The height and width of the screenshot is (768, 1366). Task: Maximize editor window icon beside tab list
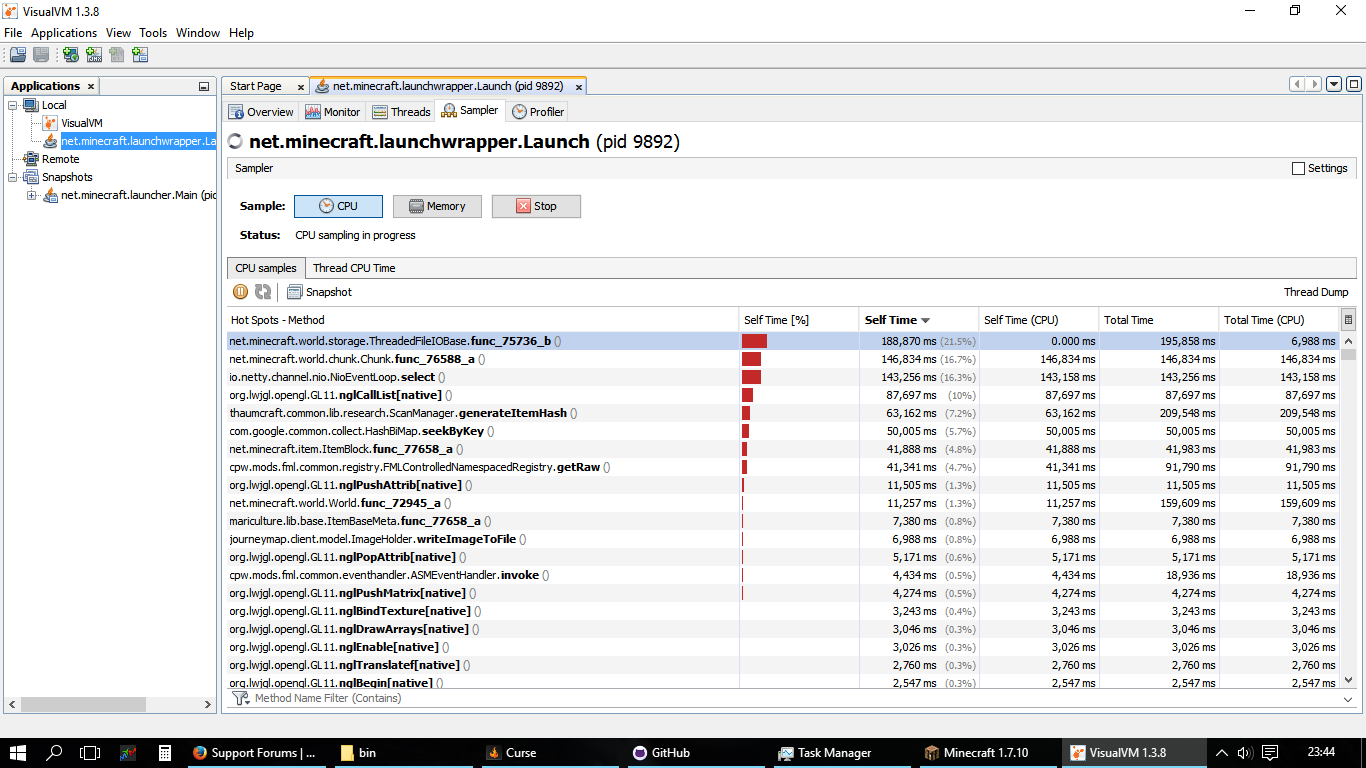(1354, 84)
